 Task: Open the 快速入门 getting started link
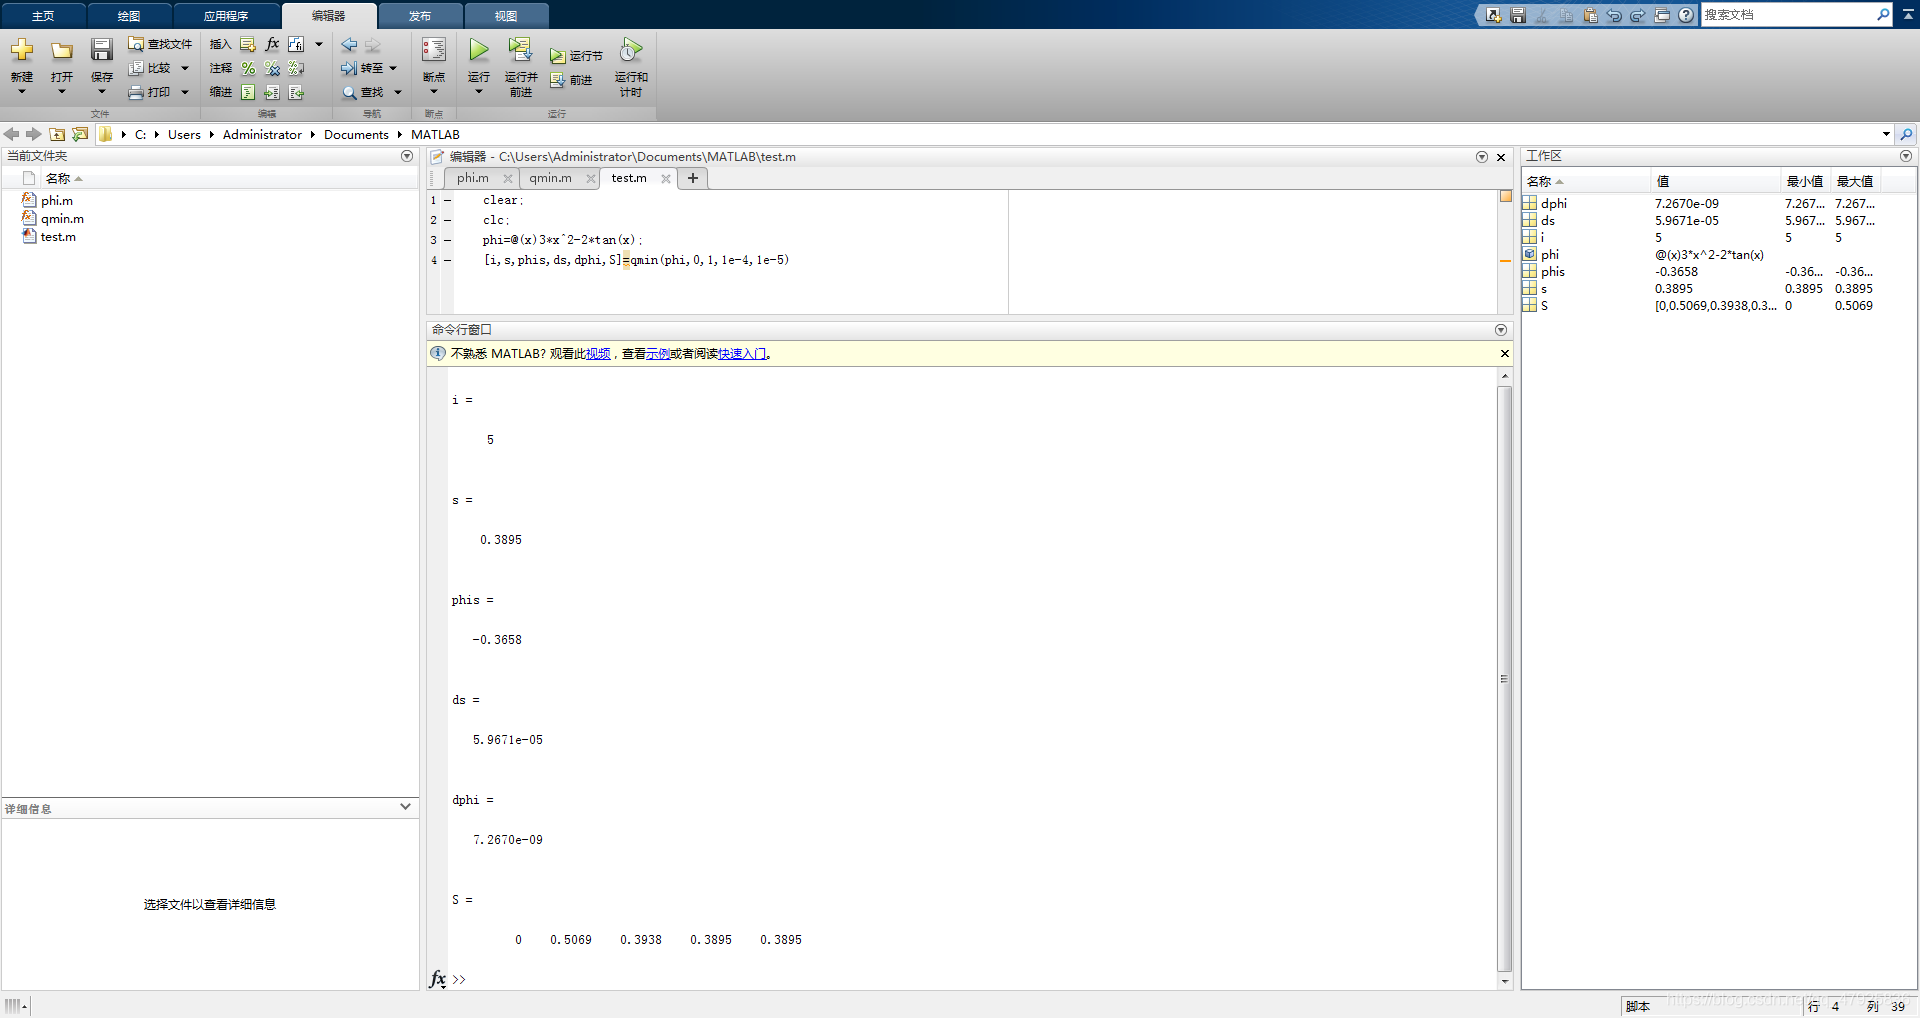click(x=742, y=354)
